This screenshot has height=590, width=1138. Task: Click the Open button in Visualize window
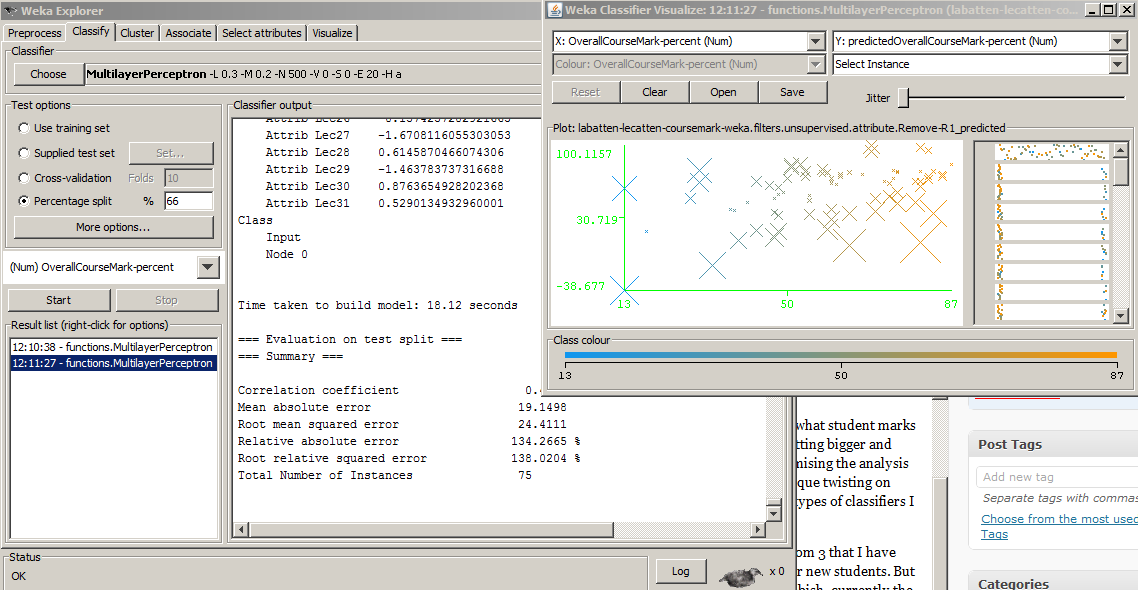click(x=724, y=92)
